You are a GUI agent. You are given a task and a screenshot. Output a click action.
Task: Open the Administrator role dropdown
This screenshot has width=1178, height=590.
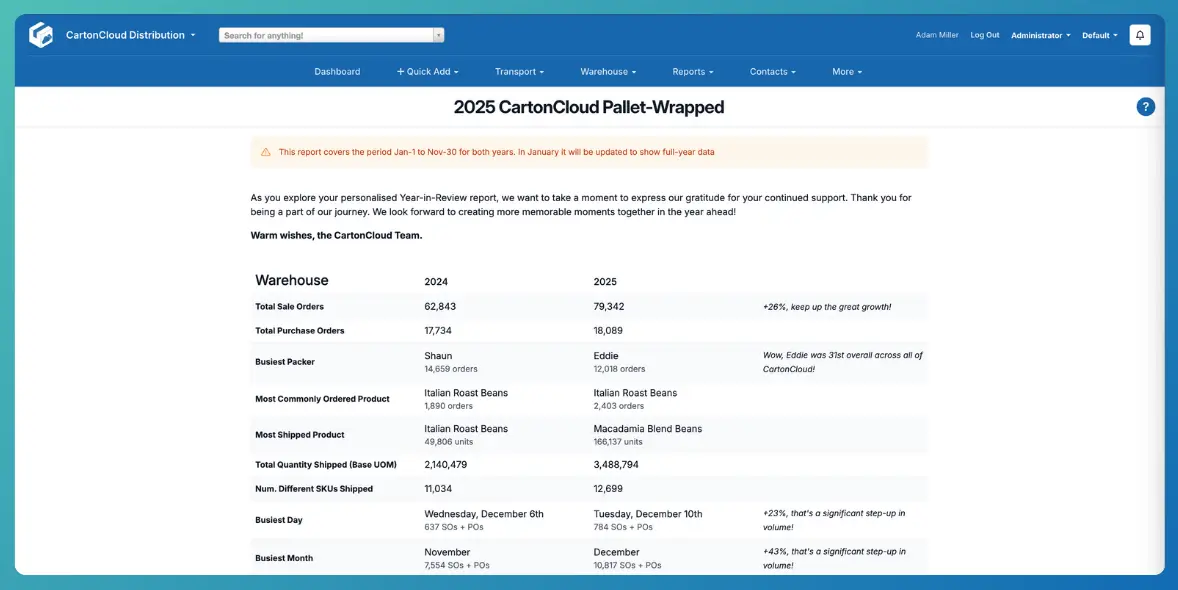[1041, 35]
